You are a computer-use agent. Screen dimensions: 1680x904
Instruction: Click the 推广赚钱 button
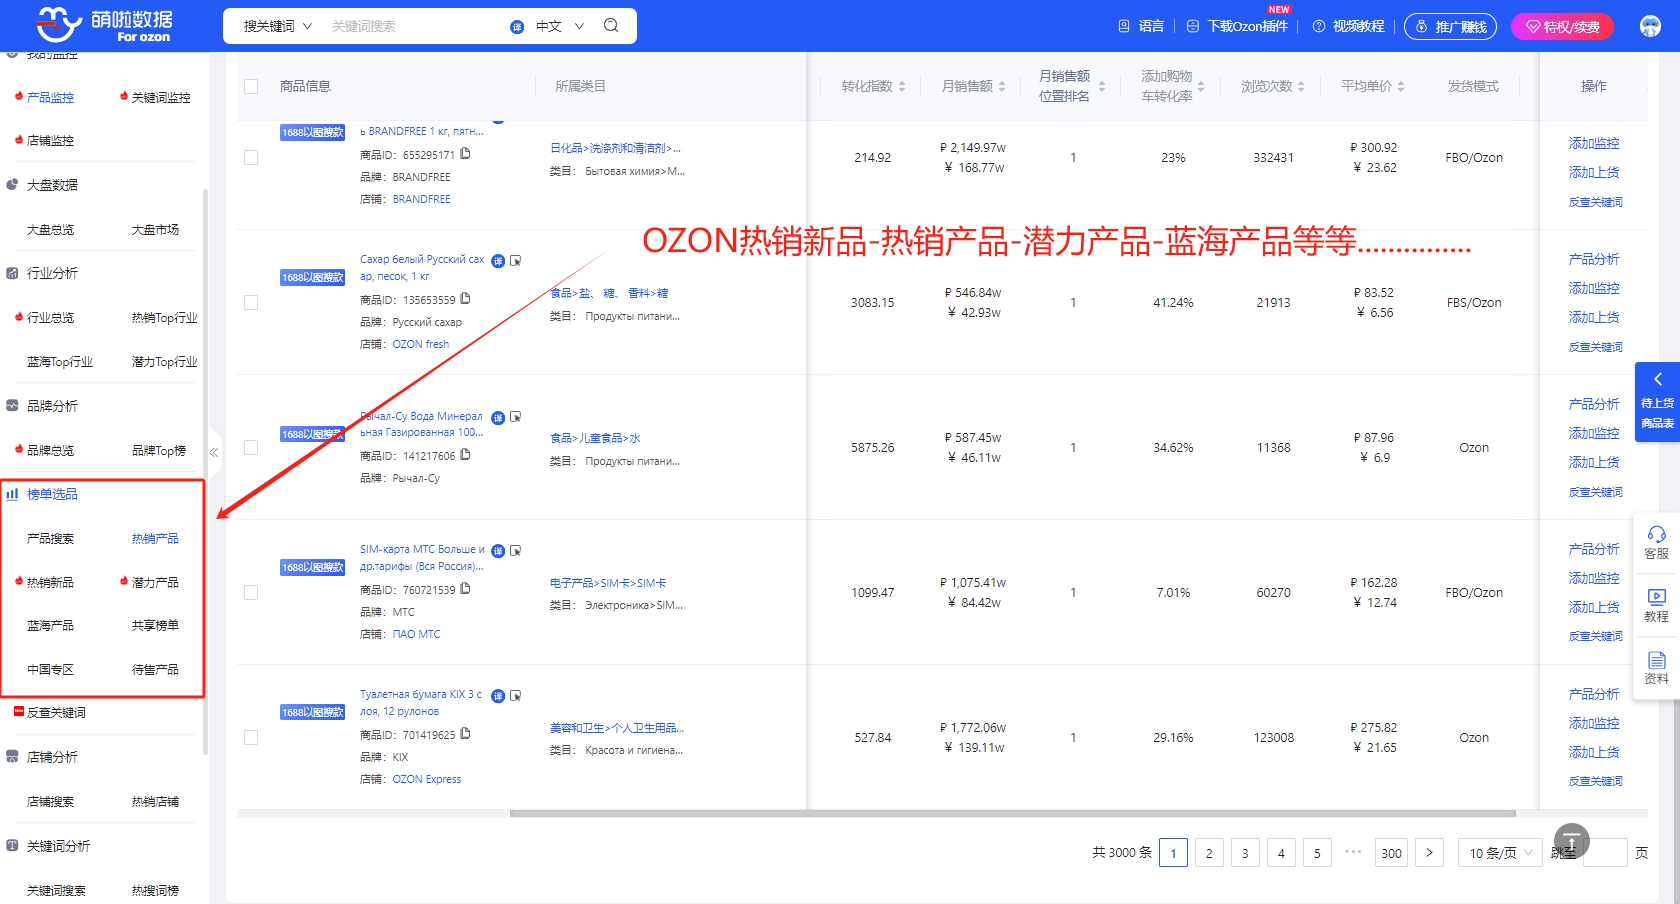(1450, 27)
